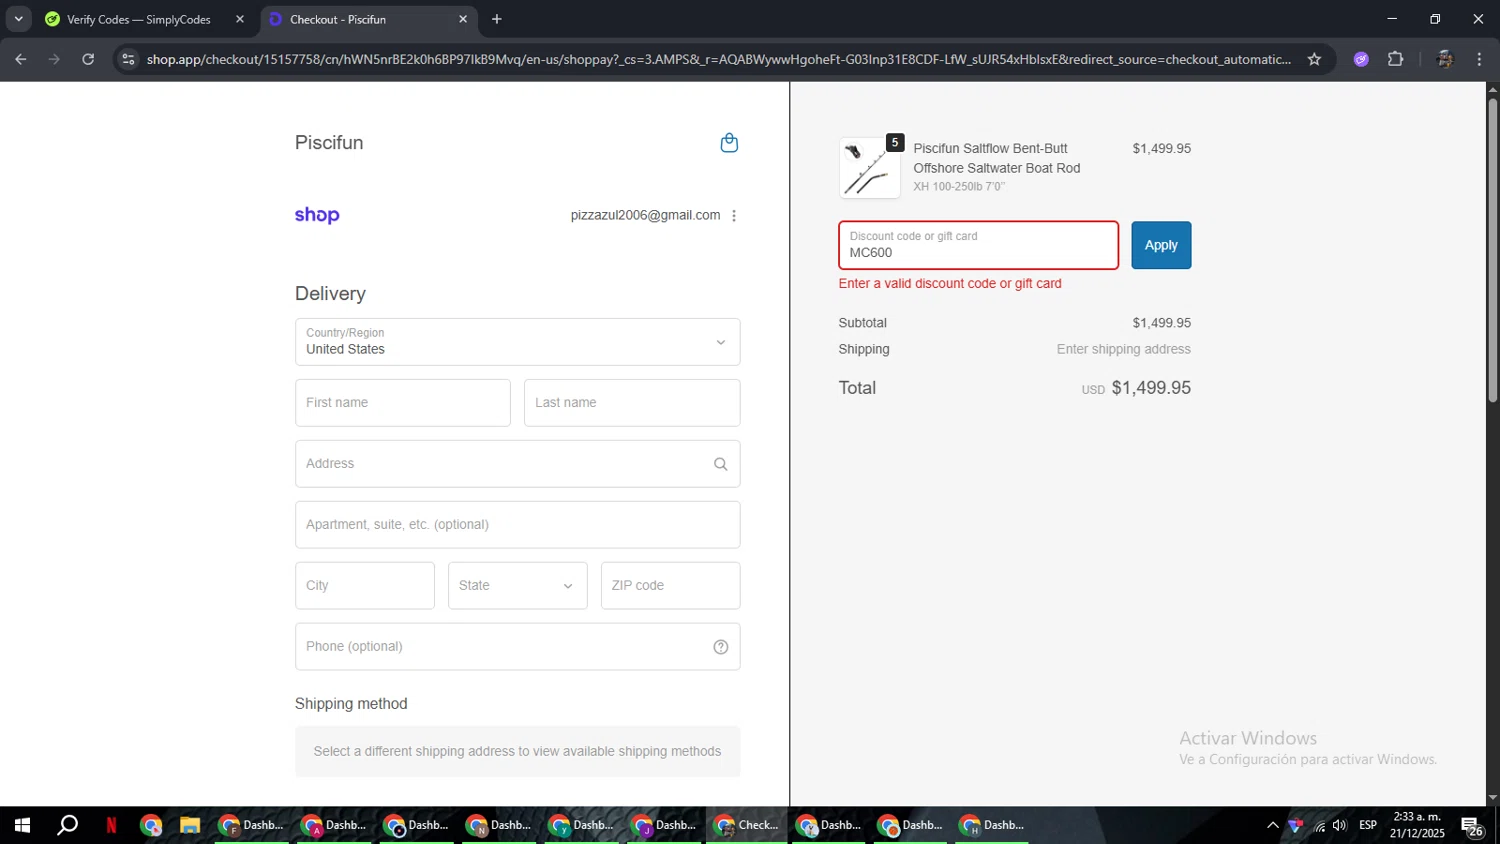Click the product variant text XH 100-250lb 7'0"
Viewport: 1500px width, 844px height.
pos(959,187)
